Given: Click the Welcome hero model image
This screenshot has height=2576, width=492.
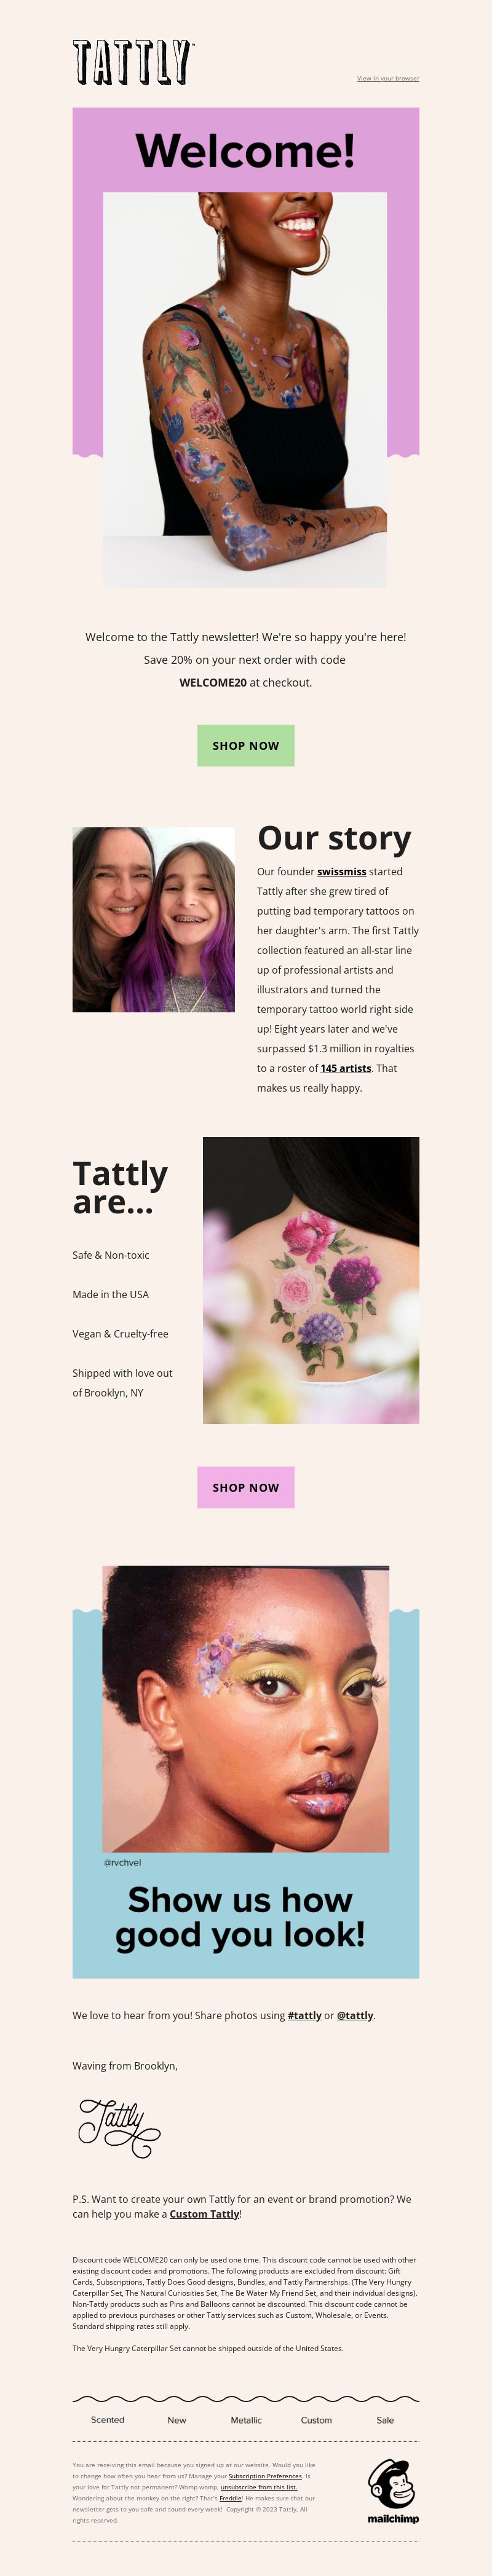Looking at the screenshot, I should pos(245,389).
